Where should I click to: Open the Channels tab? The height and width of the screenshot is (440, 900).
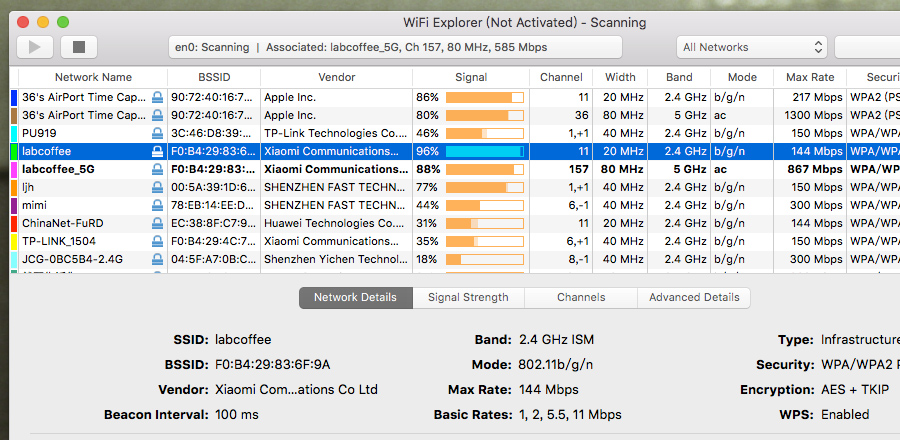click(x=581, y=297)
